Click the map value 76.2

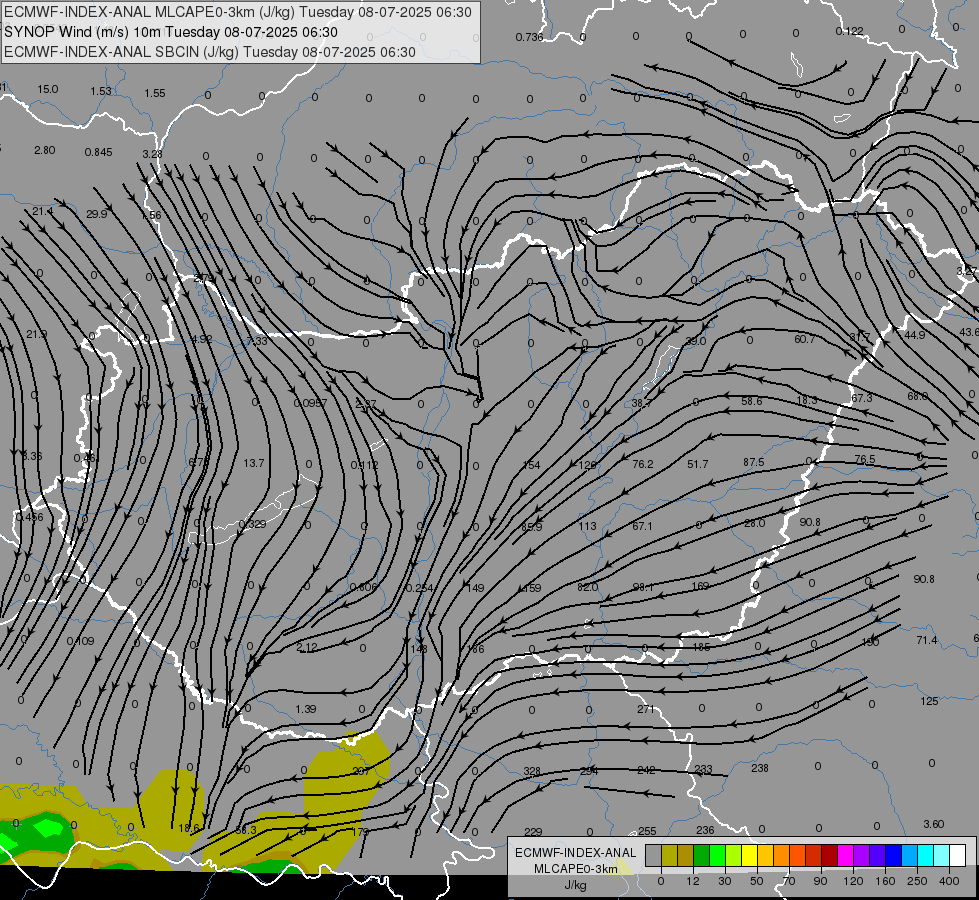coord(642,464)
